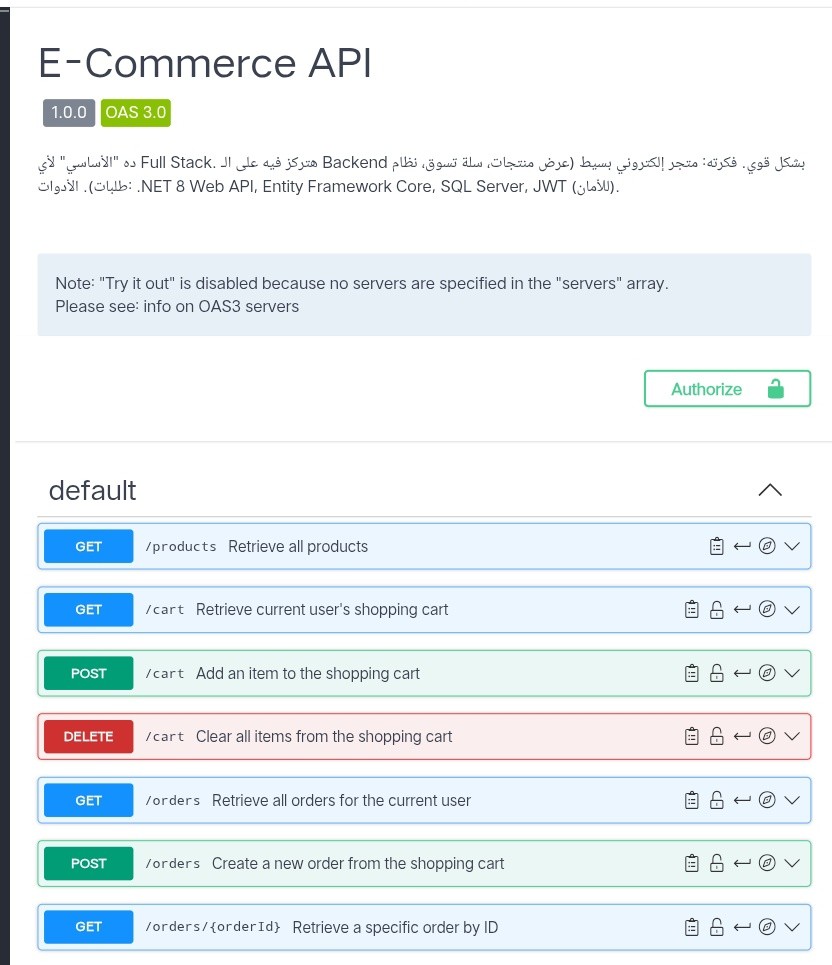Open the Authorize dialog

coord(727,389)
